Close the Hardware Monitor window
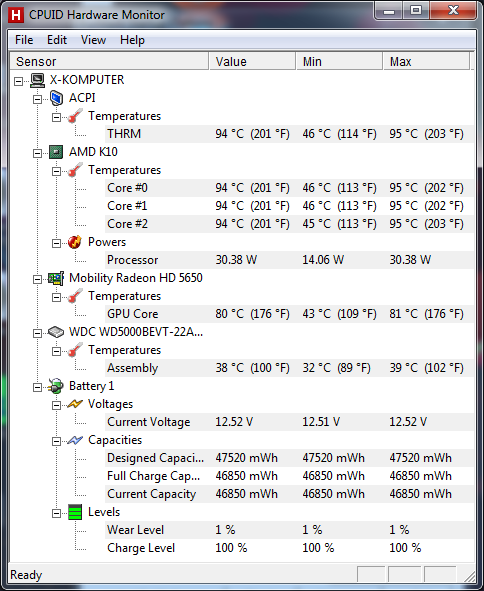This screenshot has width=484, height=591. [x=453, y=11]
